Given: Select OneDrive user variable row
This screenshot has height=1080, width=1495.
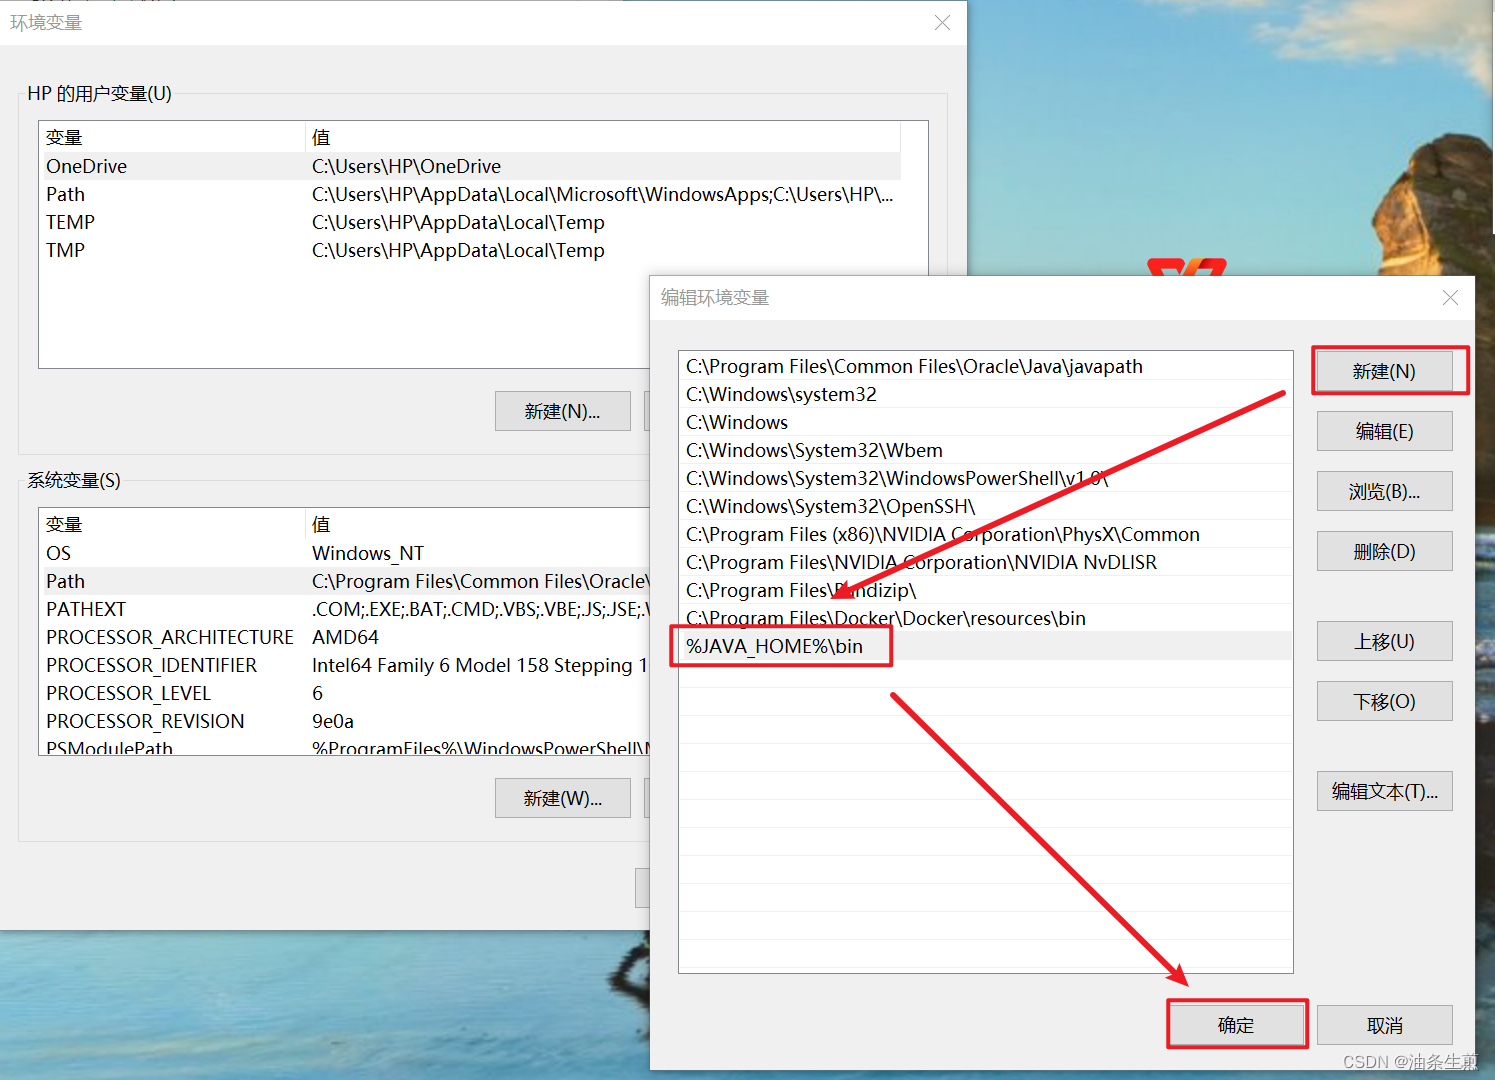Looking at the screenshot, I should (470, 166).
